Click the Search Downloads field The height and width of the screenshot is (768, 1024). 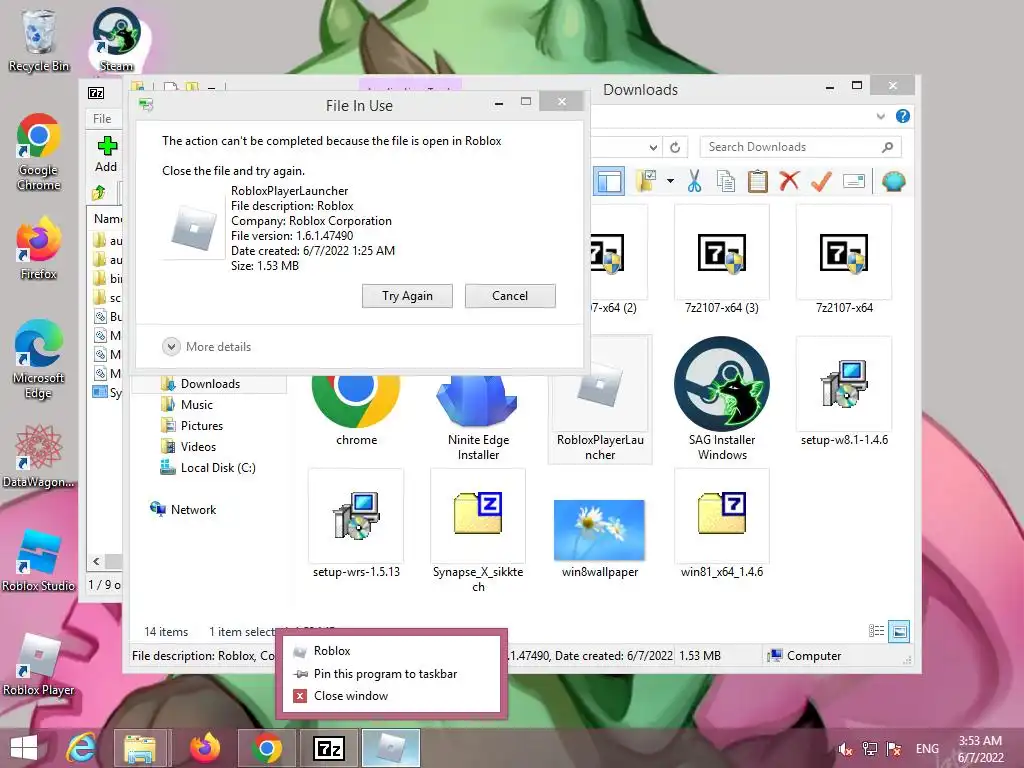point(800,147)
